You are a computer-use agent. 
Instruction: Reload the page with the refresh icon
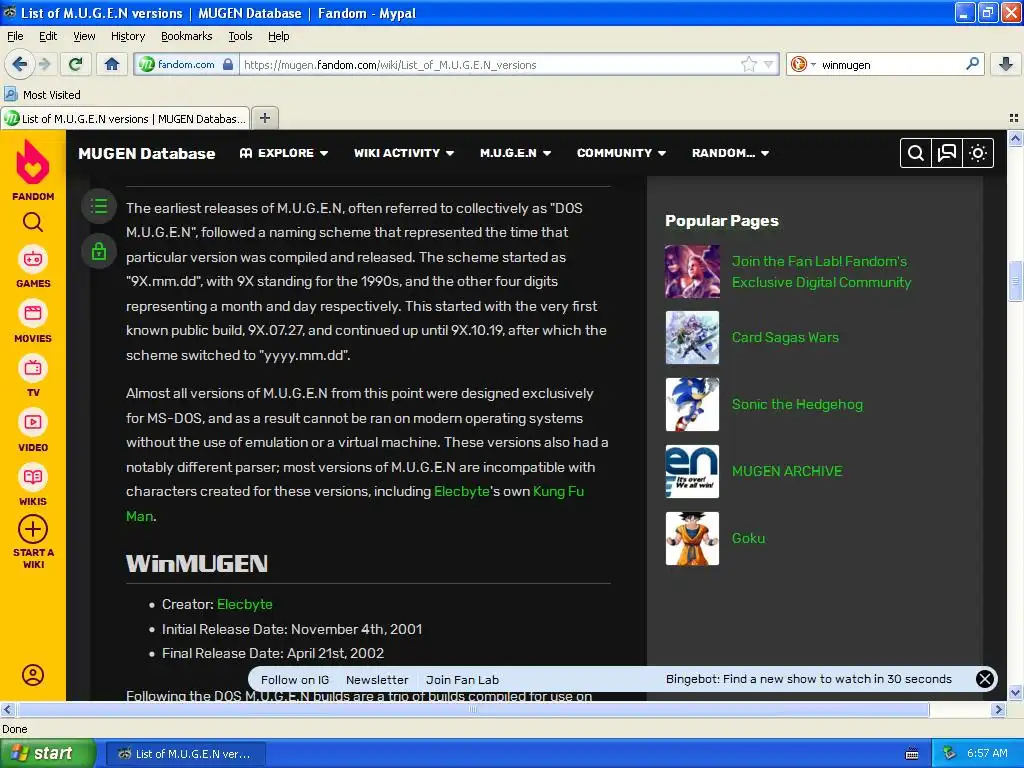76,64
